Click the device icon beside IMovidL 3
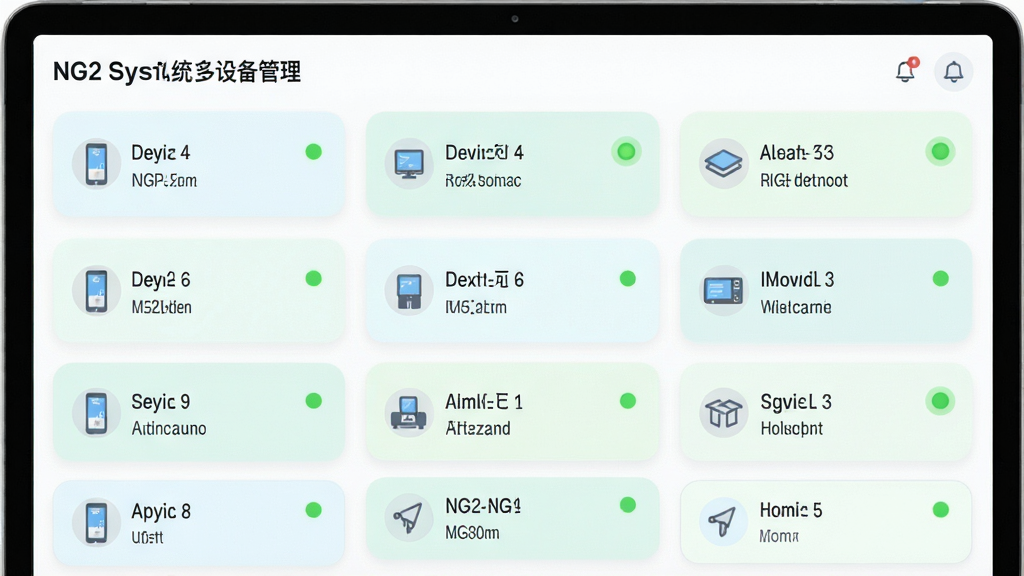Viewport: 1024px width, 576px height. [x=724, y=291]
